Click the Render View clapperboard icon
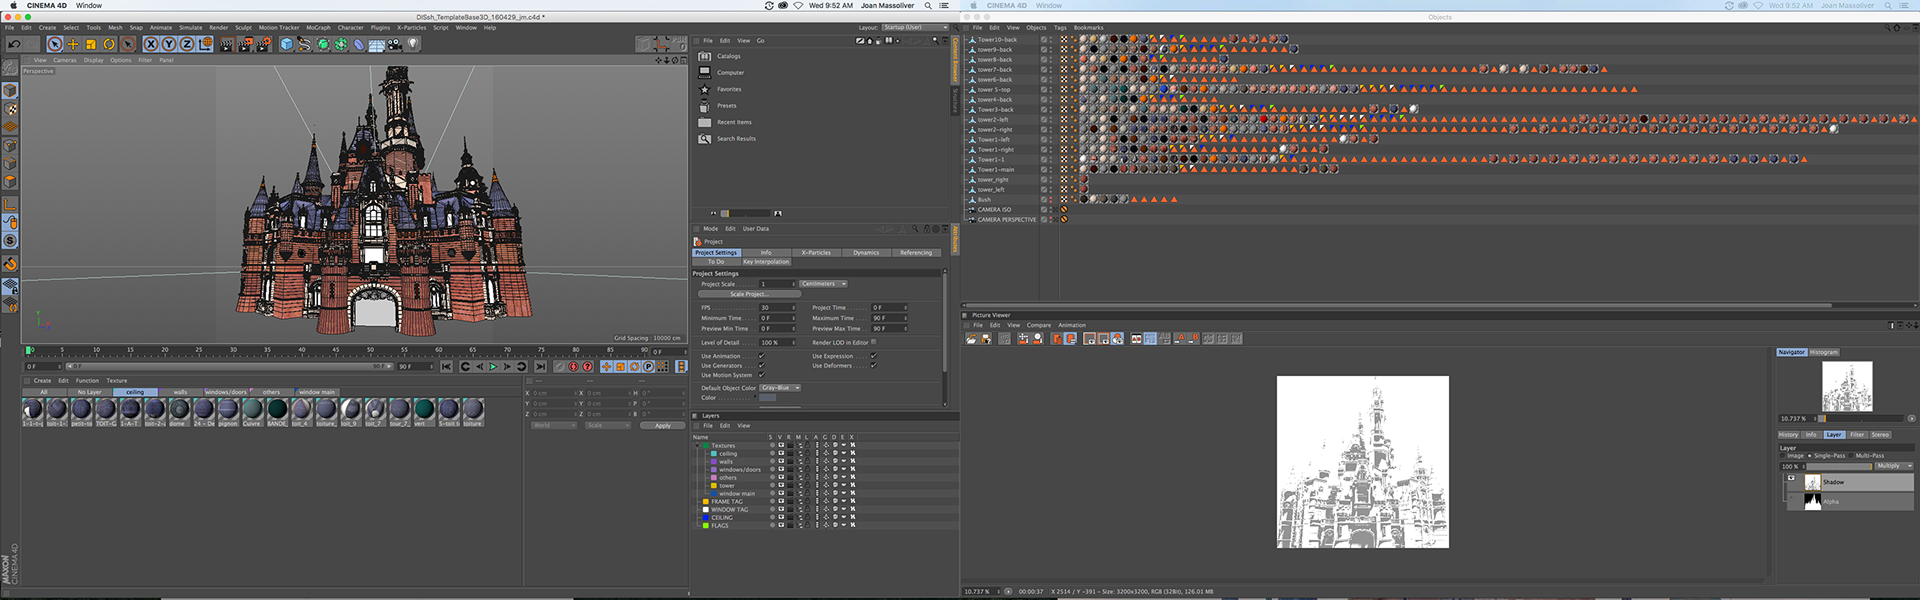Viewport: 1920px width, 600px height. pos(227,44)
